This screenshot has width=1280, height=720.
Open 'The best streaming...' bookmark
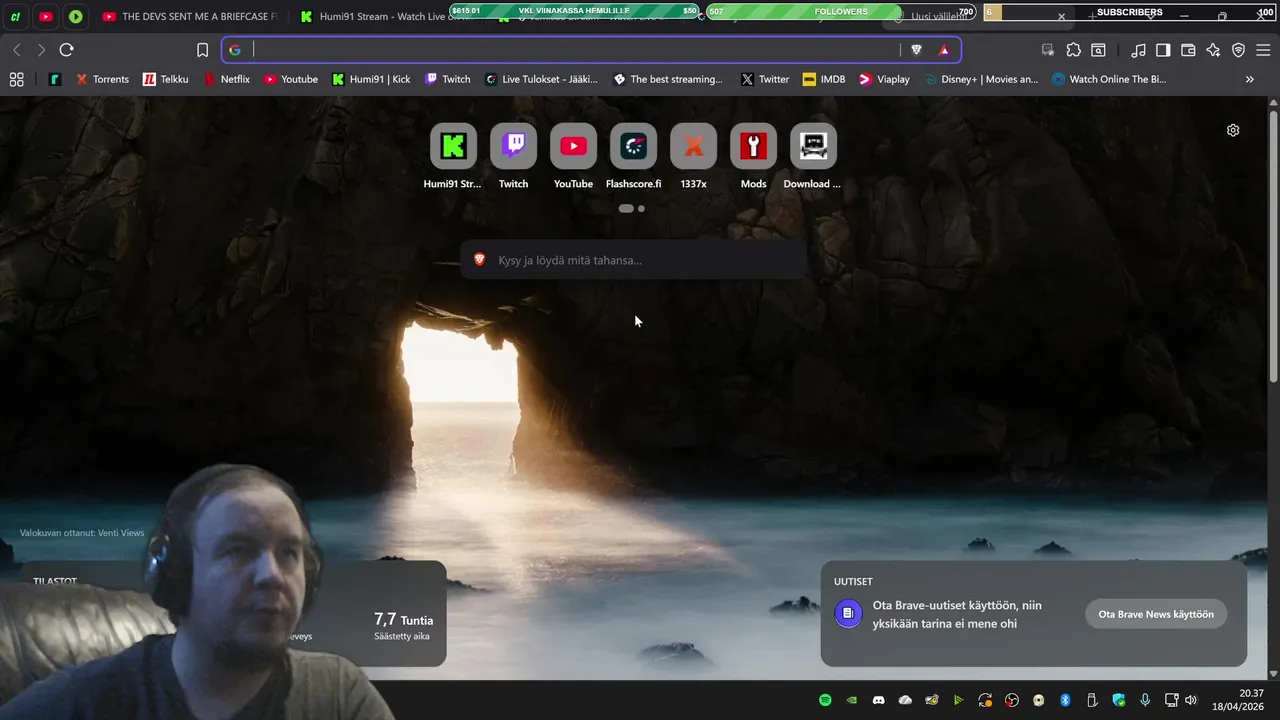point(667,79)
